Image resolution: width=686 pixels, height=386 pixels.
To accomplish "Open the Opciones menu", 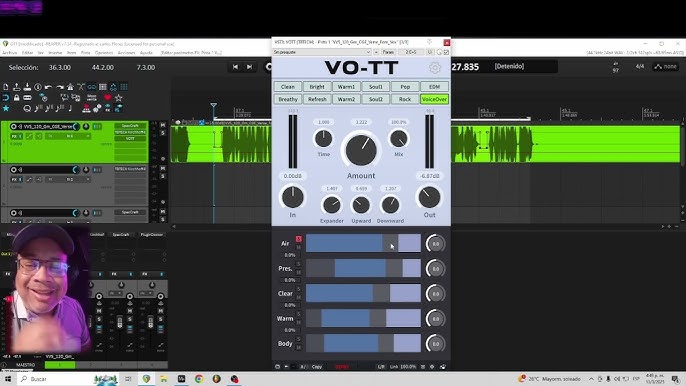I will tap(104, 53).
